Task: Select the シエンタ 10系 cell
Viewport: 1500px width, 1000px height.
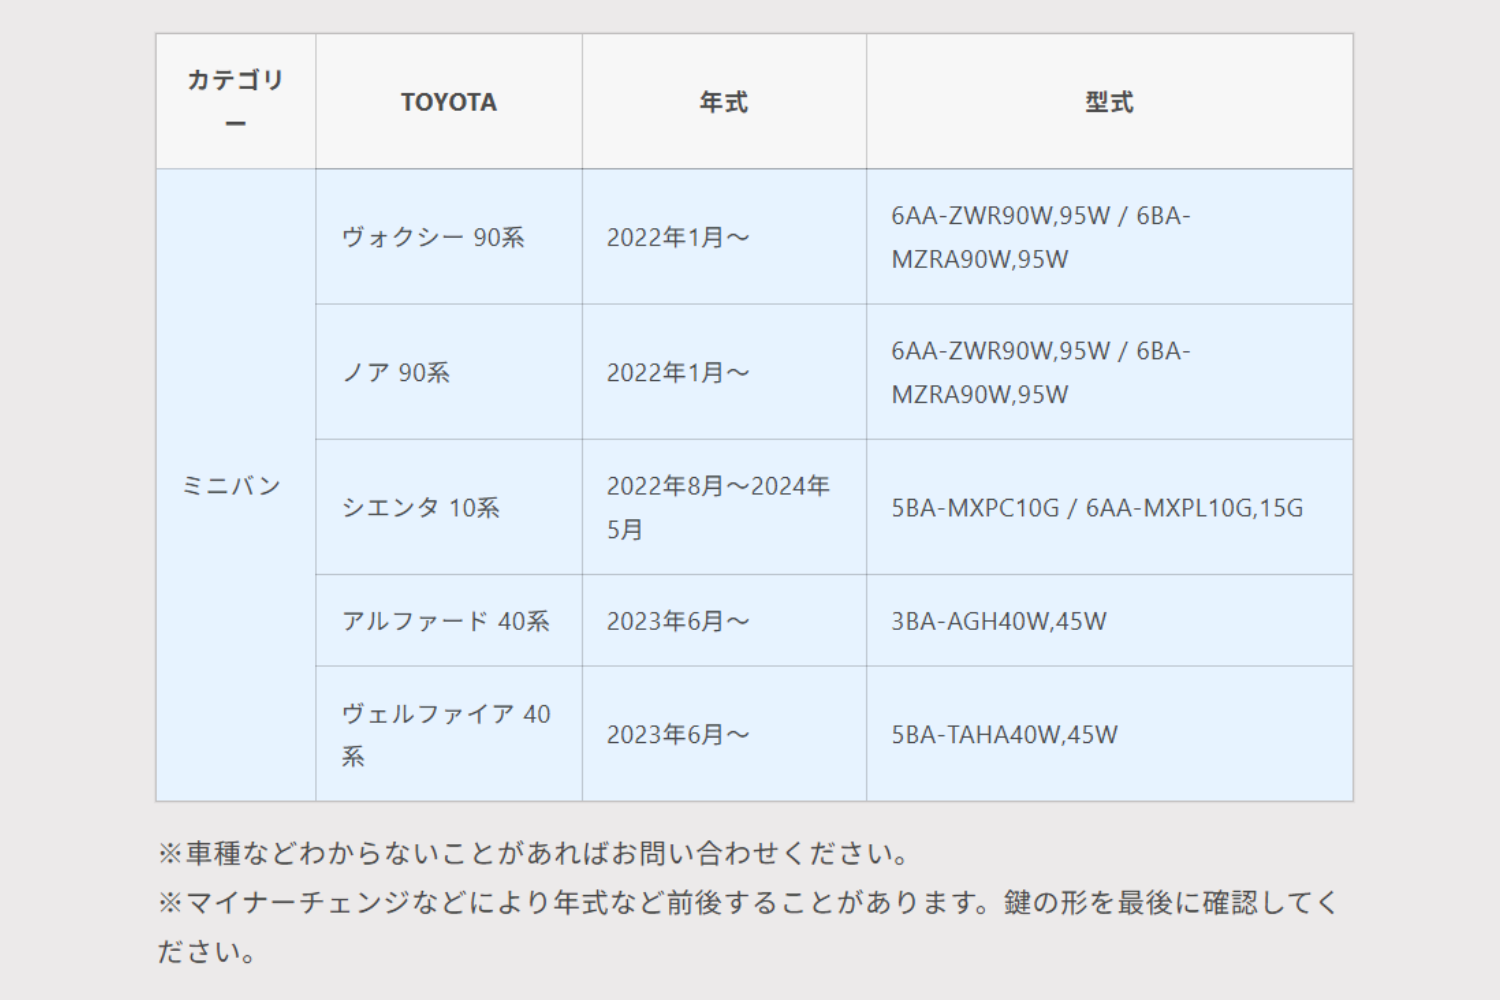Action: click(449, 507)
